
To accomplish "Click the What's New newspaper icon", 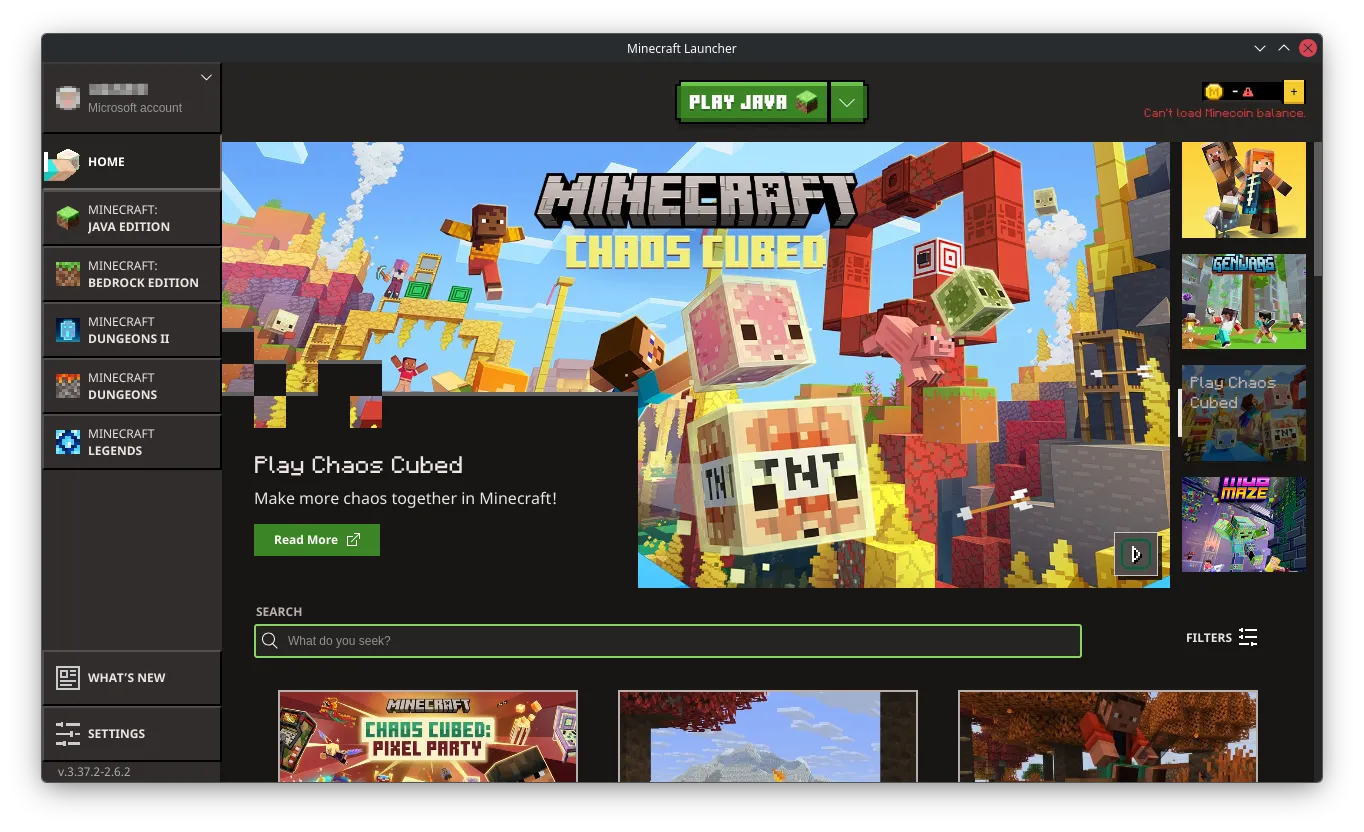I will [x=68, y=678].
